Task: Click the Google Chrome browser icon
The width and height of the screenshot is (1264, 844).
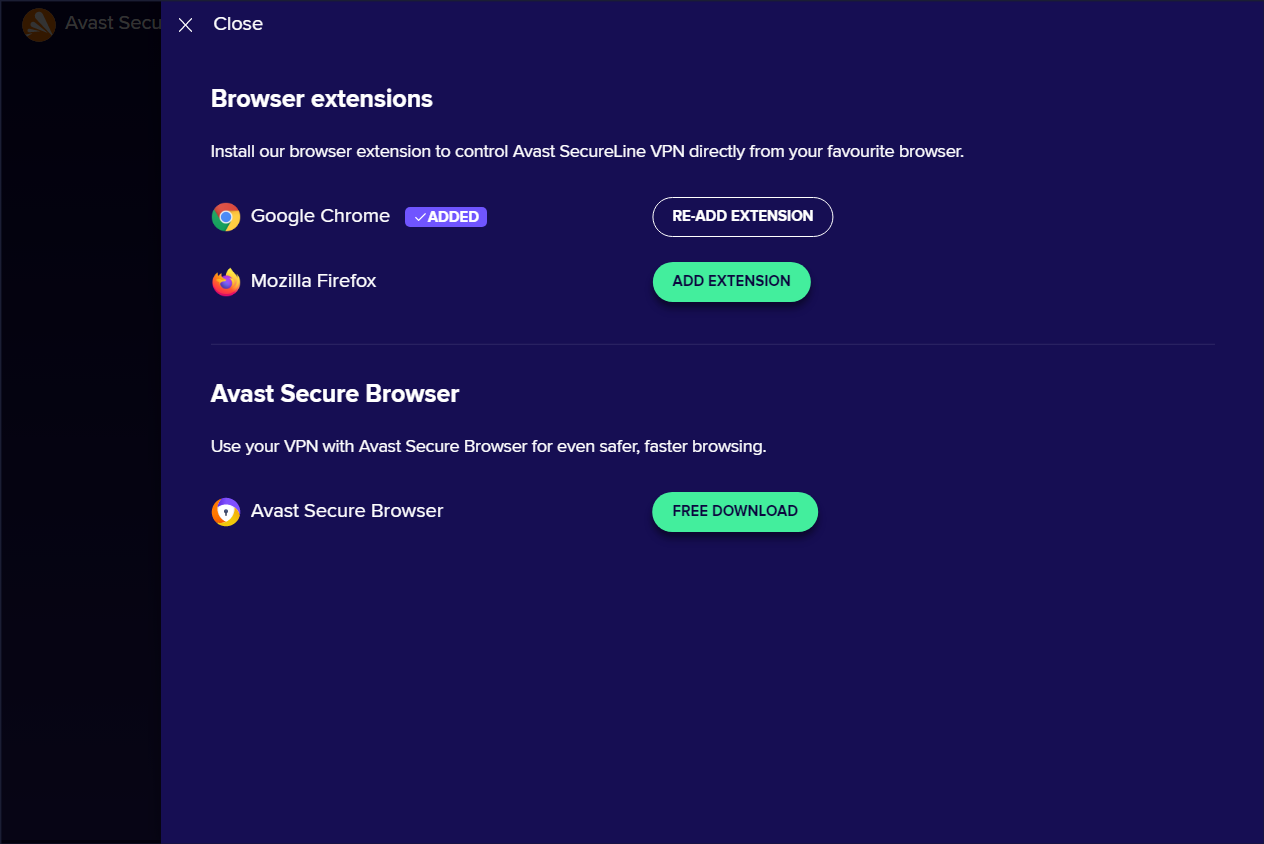Action: pyautogui.click(x=226, y=217)
